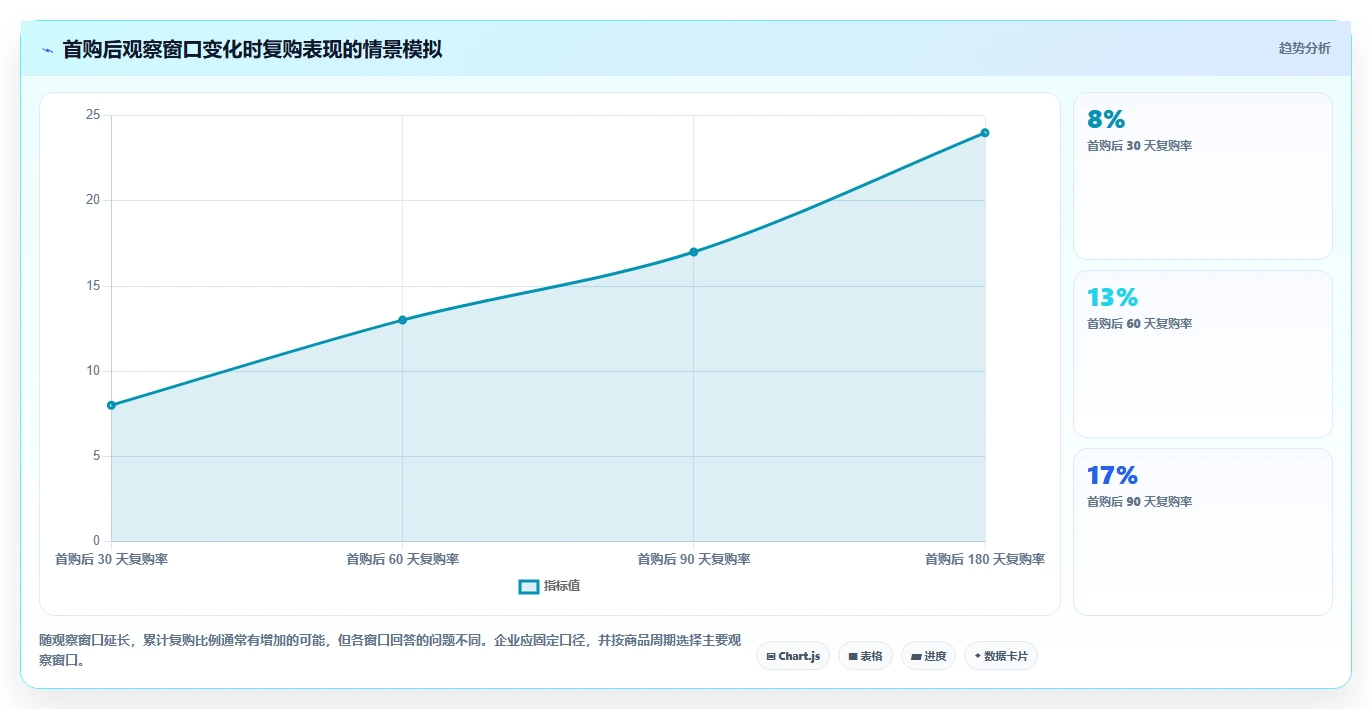Click the data point for 首购后 180 天复购率
Image resolution: width=1372 pixels, height=709 pixels.
(x=985, y=133)
